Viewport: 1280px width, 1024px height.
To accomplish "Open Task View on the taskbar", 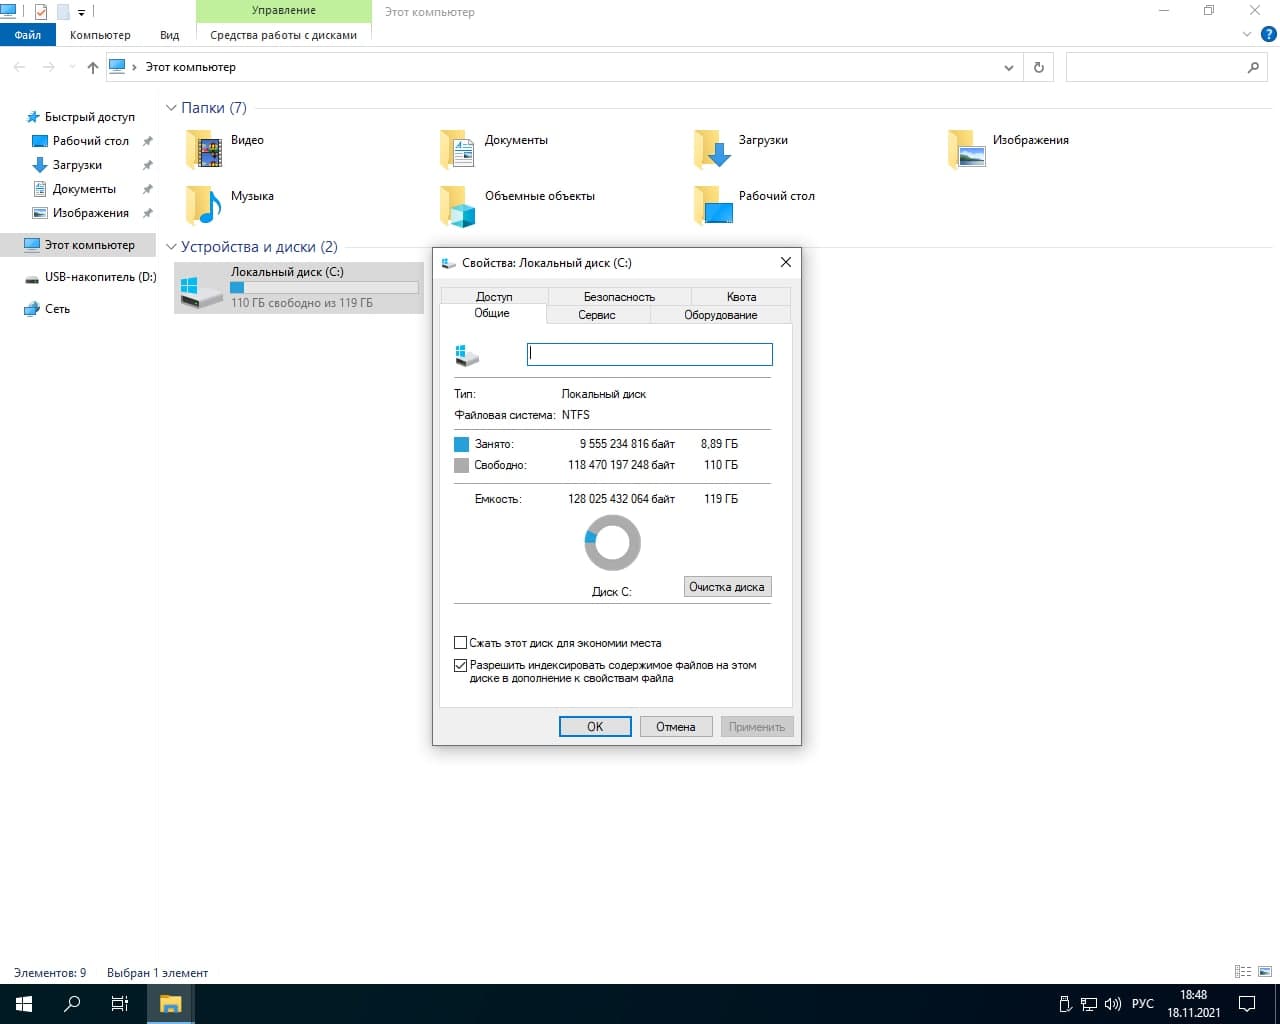I will point(120,1004).
